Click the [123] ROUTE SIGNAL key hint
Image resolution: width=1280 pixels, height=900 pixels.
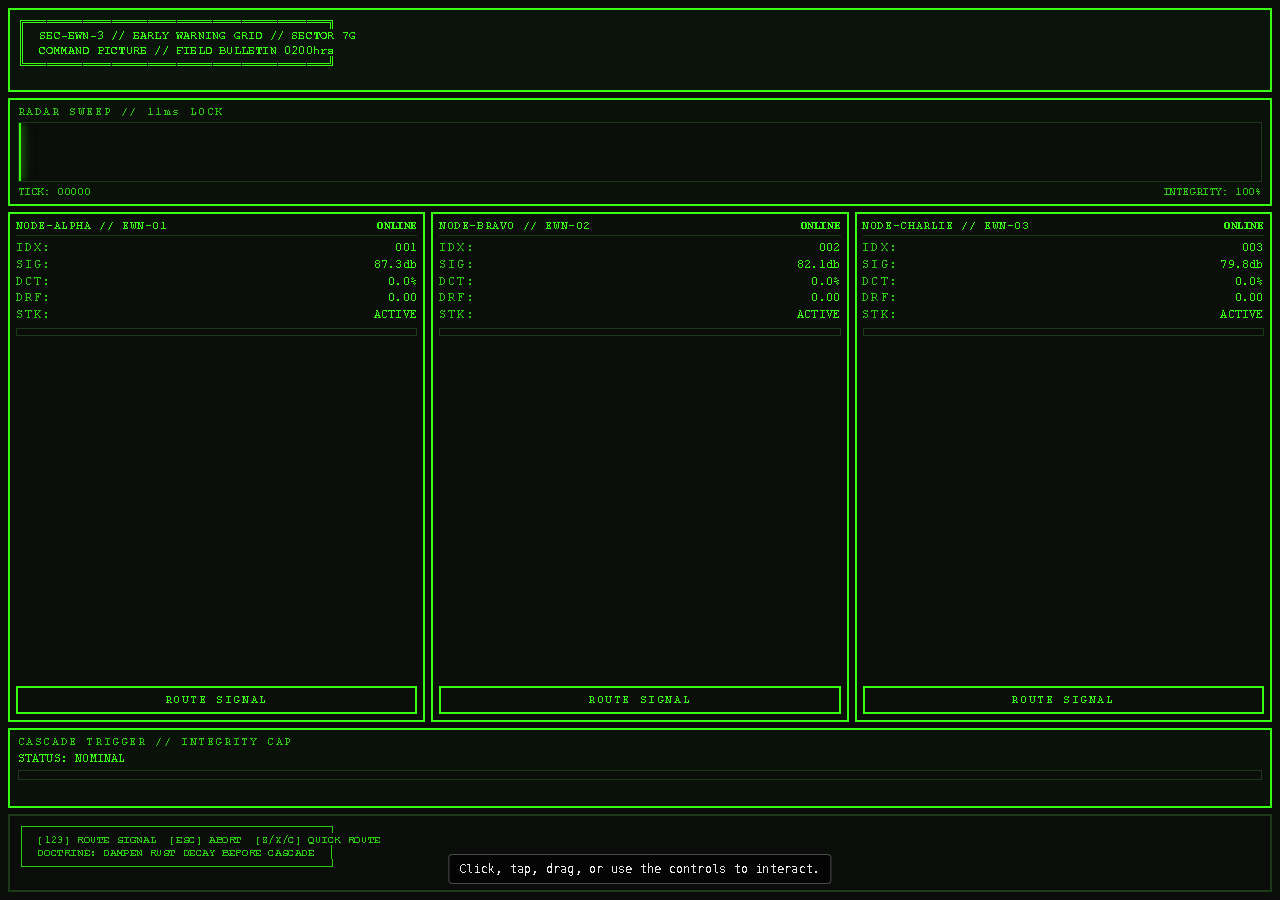click(97, 841)
